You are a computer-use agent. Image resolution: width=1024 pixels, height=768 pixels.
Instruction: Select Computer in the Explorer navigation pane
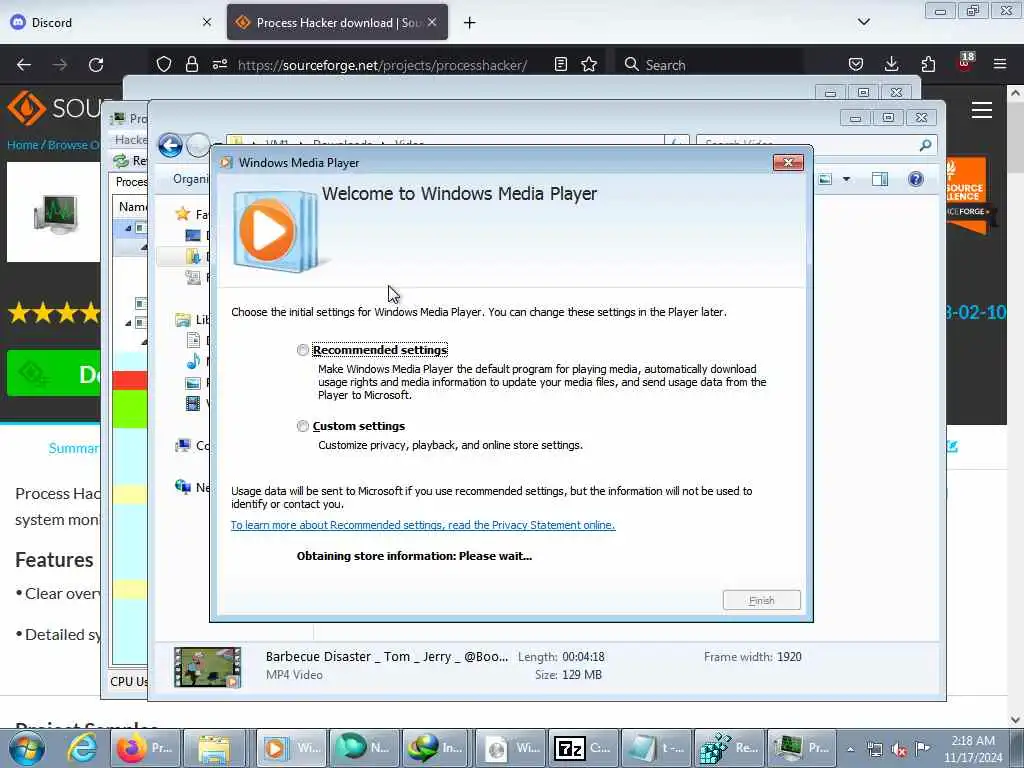[192, 445]
